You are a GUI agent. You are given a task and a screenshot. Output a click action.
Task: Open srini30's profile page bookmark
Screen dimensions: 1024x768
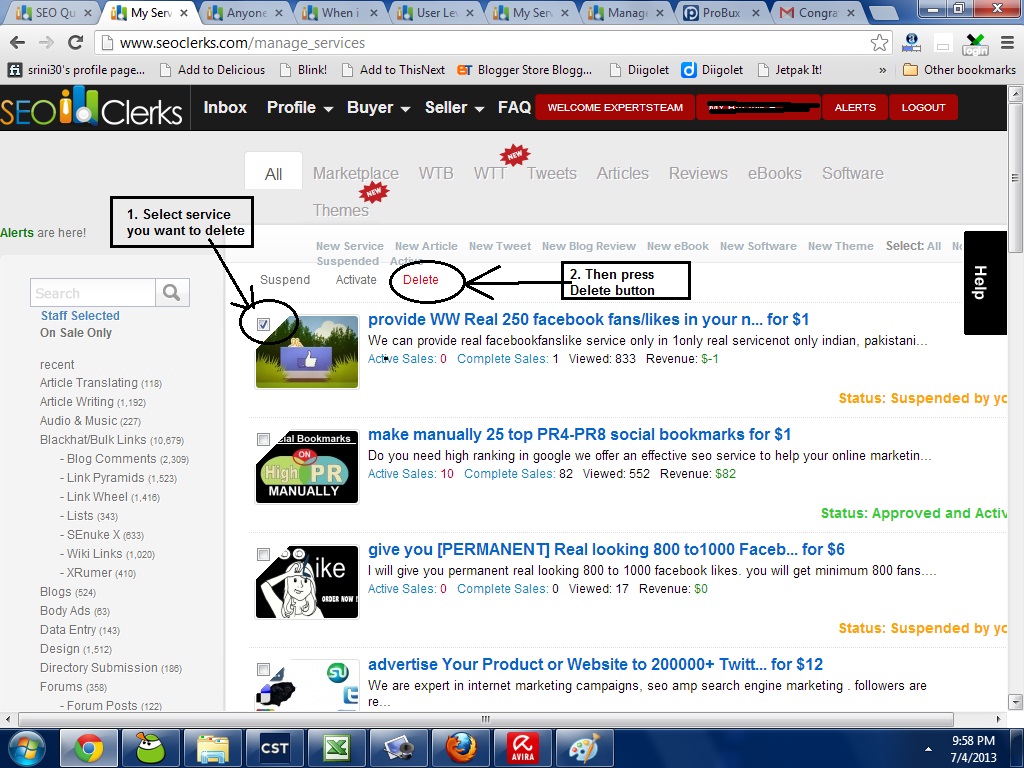(76, 69)
